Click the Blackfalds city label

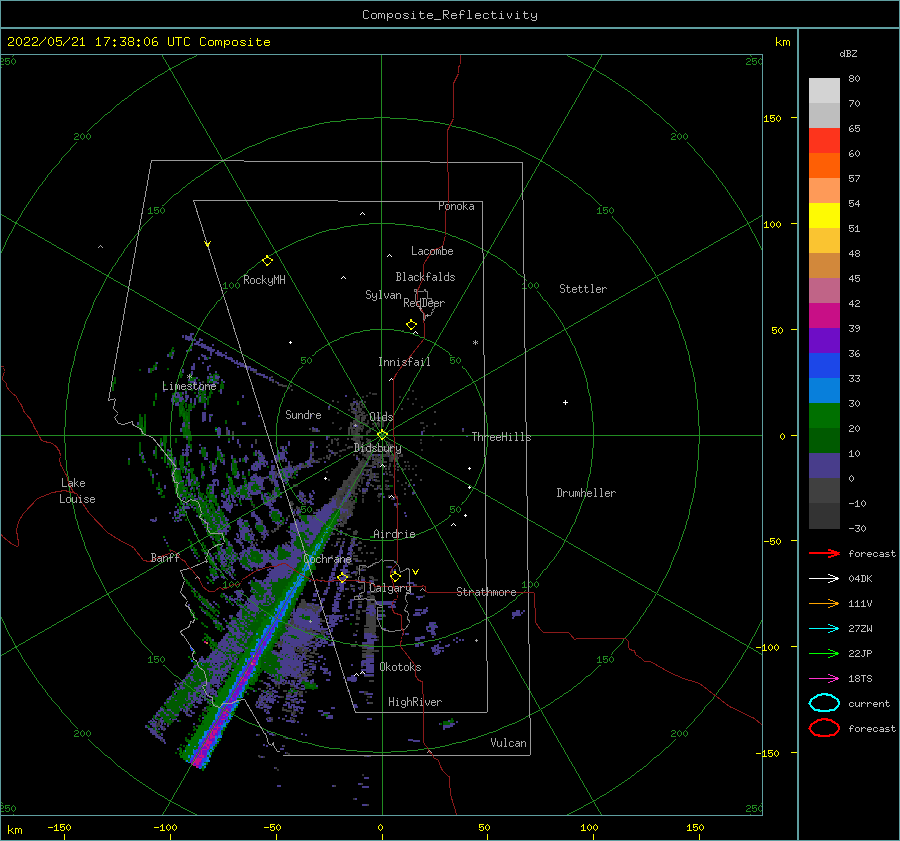[425, 277]
